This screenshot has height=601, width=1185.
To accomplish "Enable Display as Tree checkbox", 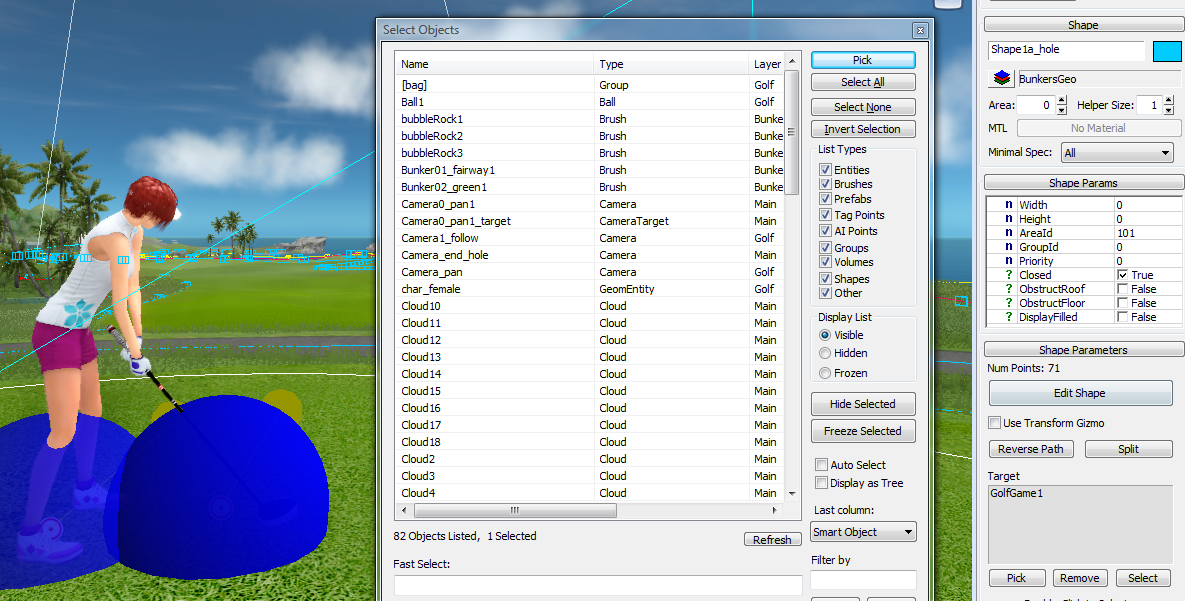I will (x=821, y=483).
